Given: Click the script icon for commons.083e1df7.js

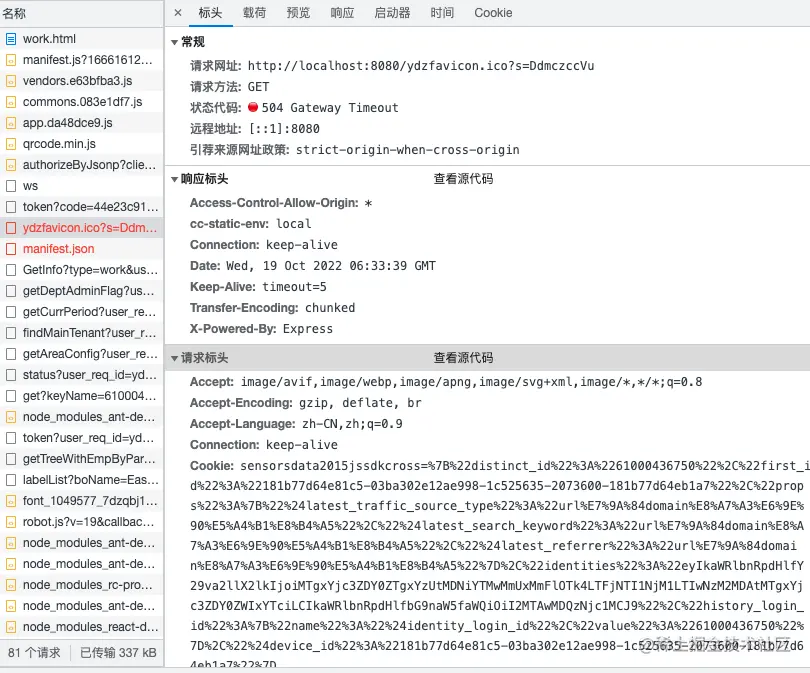Looking at the screenshot, I should point(11,102).
